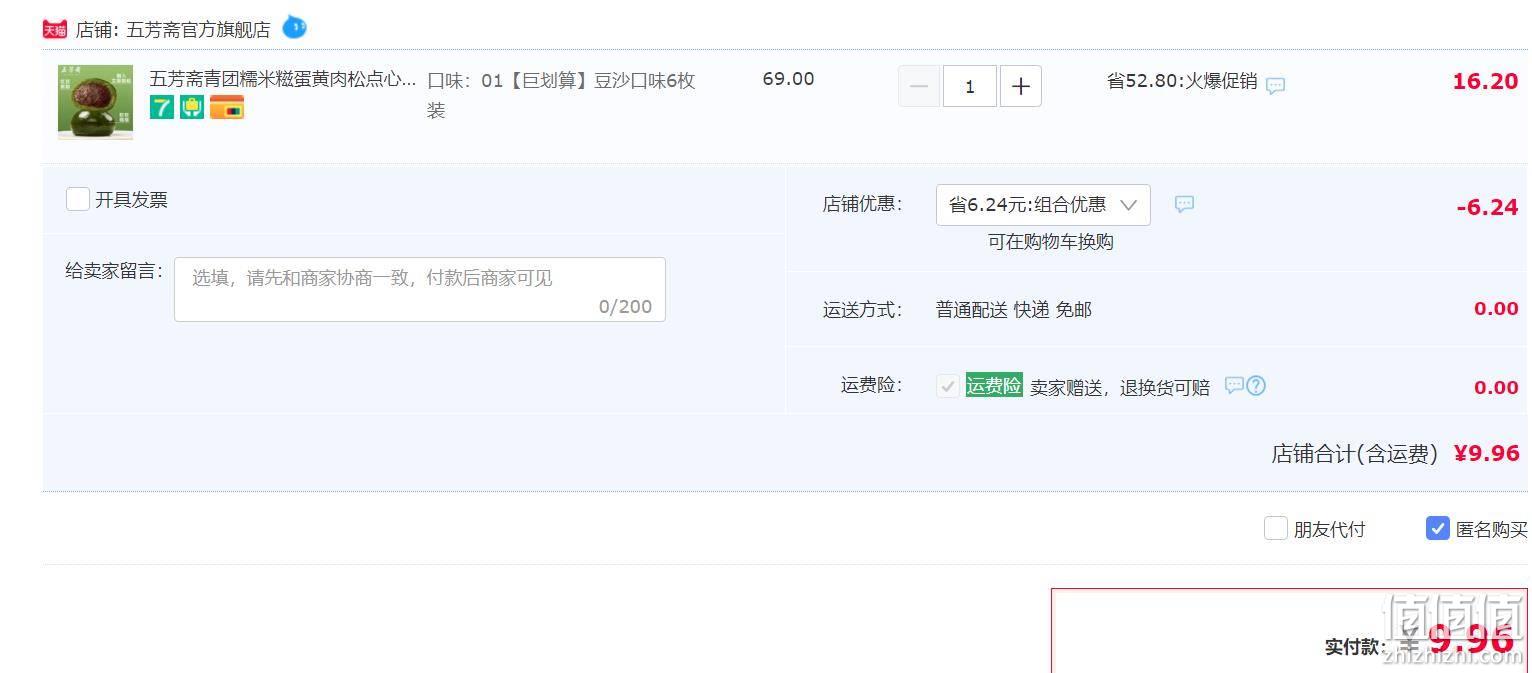
Task: Click the green badge next to the 7 icon
Action: [192, 107]
